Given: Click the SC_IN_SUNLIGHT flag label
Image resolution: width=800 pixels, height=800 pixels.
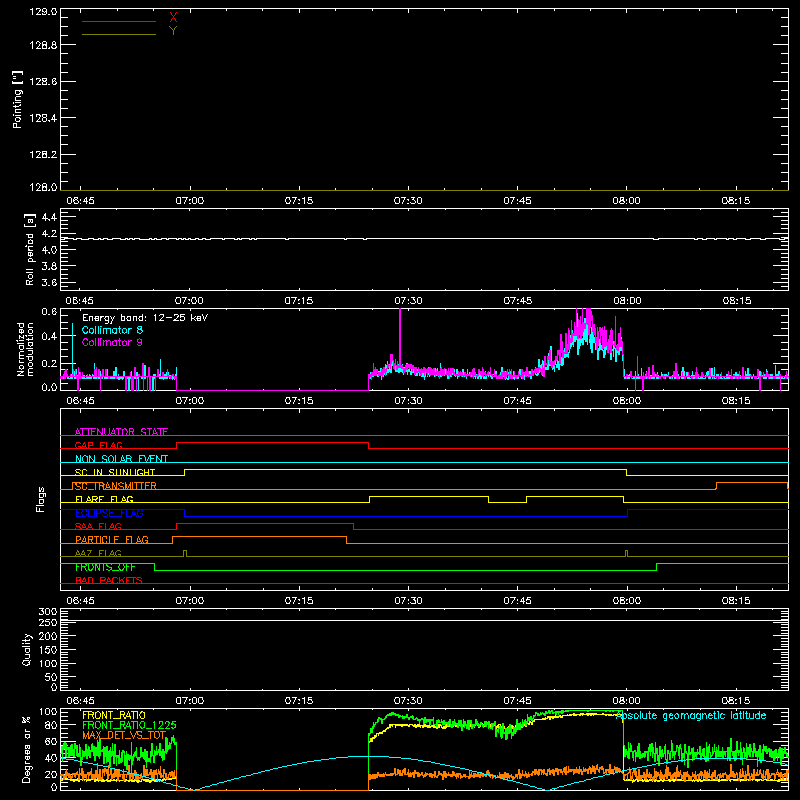Looking at the screenshot, I should pyautogui.click(x=115, y=472).
